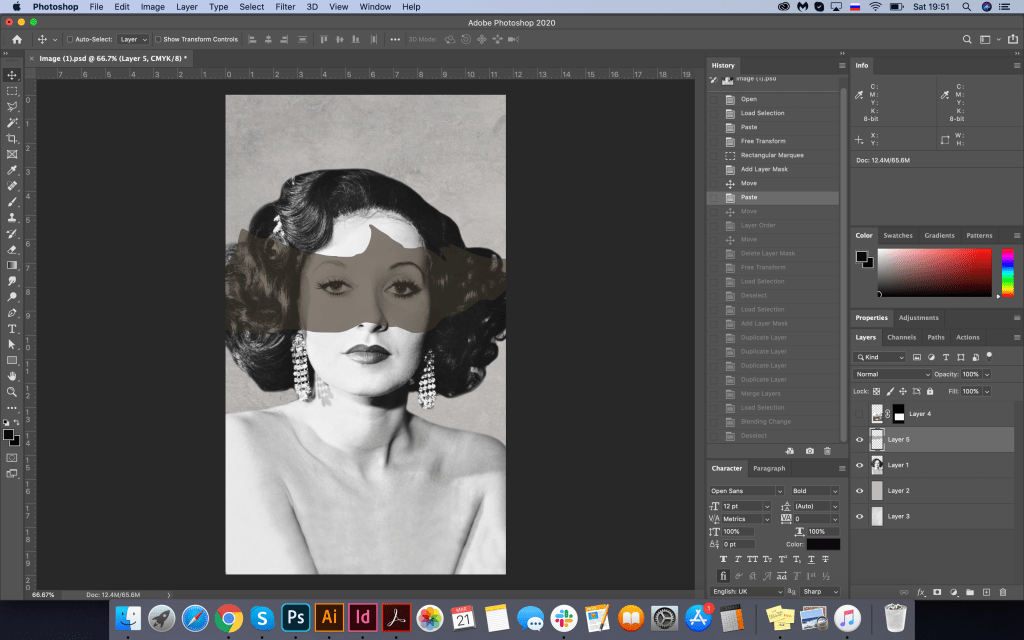Check Show Transform Controls option
Screen dimensions: 1024x640
point(158,39)
